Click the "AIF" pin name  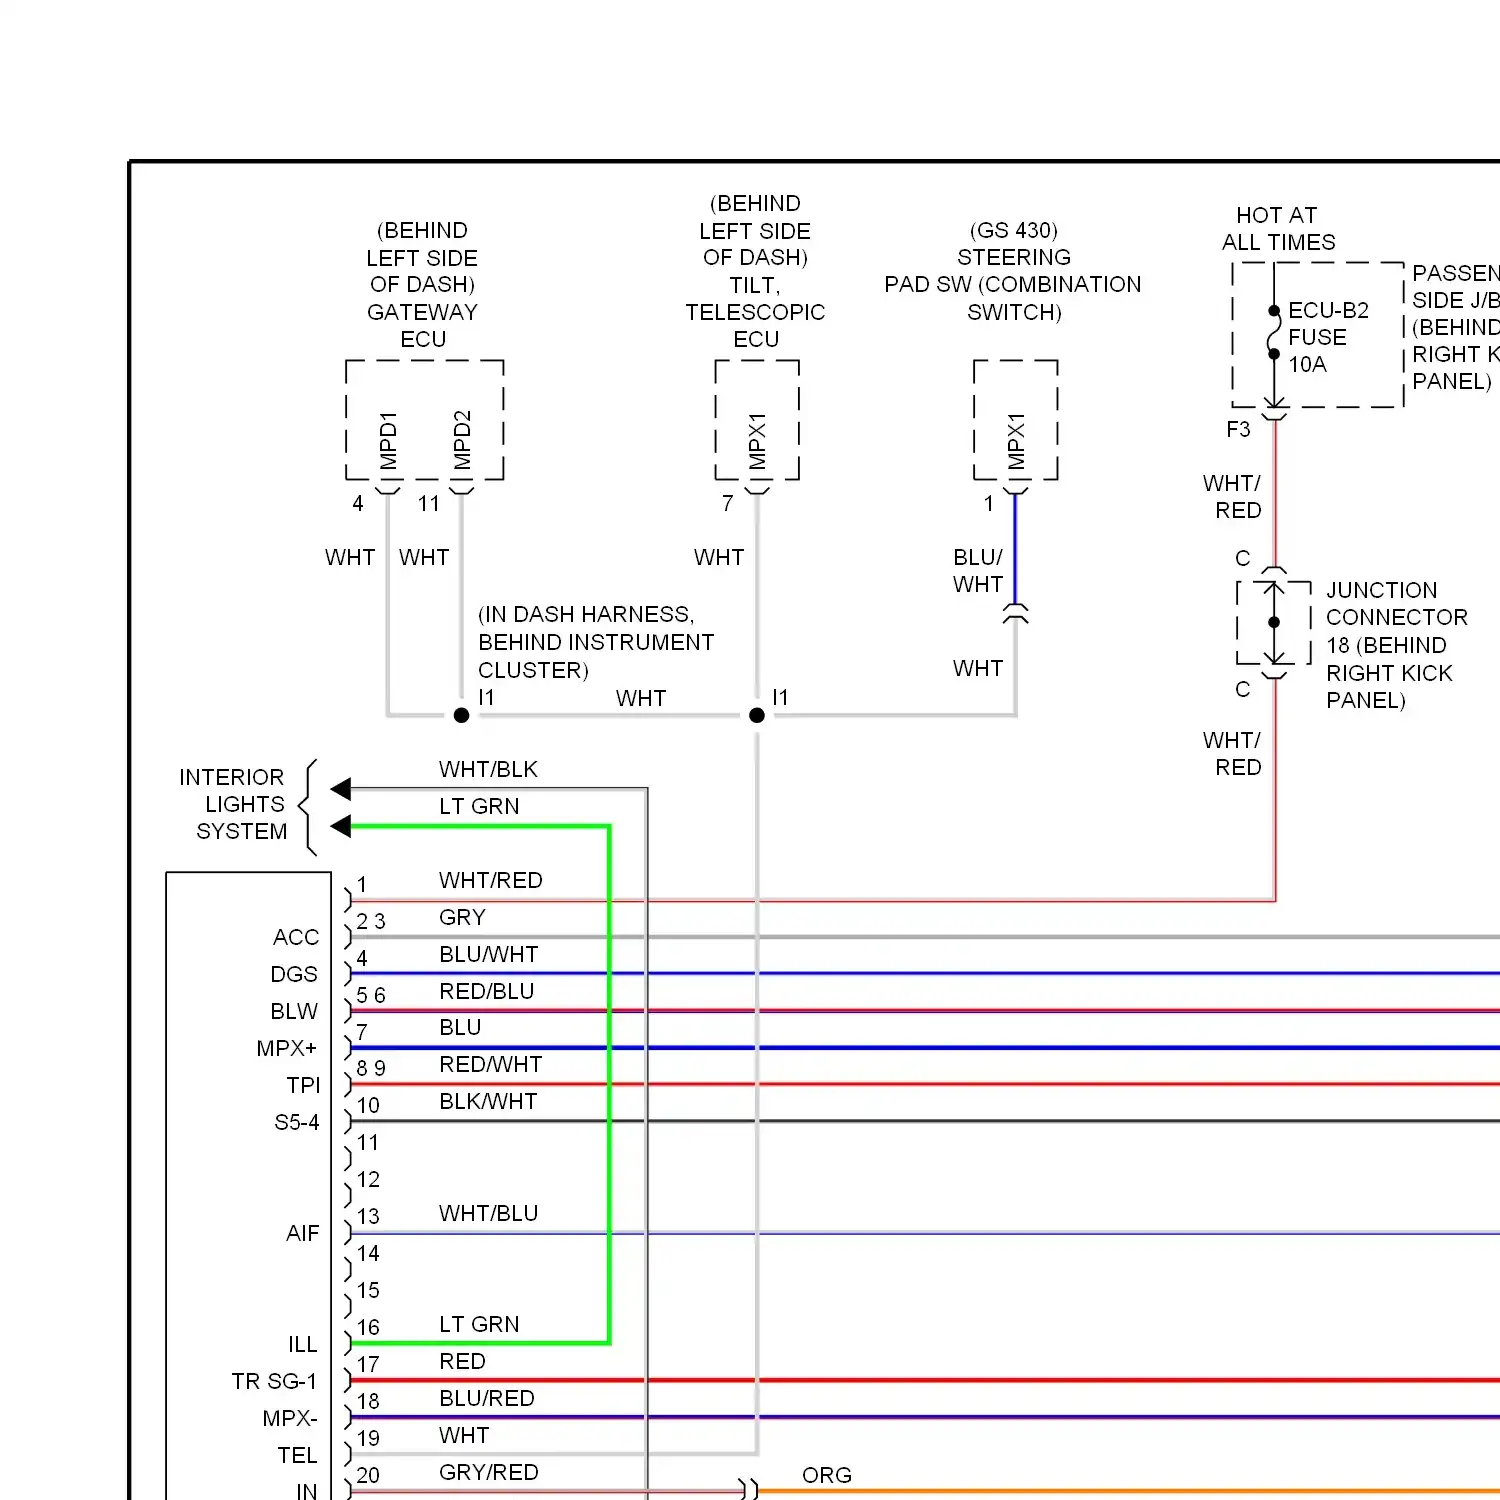[302, 1233]
